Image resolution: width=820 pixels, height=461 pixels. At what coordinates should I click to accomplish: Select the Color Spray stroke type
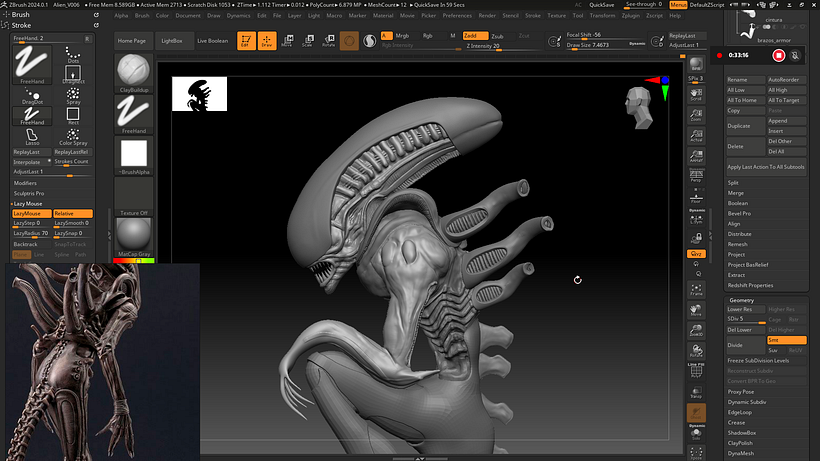click(73, 136)
